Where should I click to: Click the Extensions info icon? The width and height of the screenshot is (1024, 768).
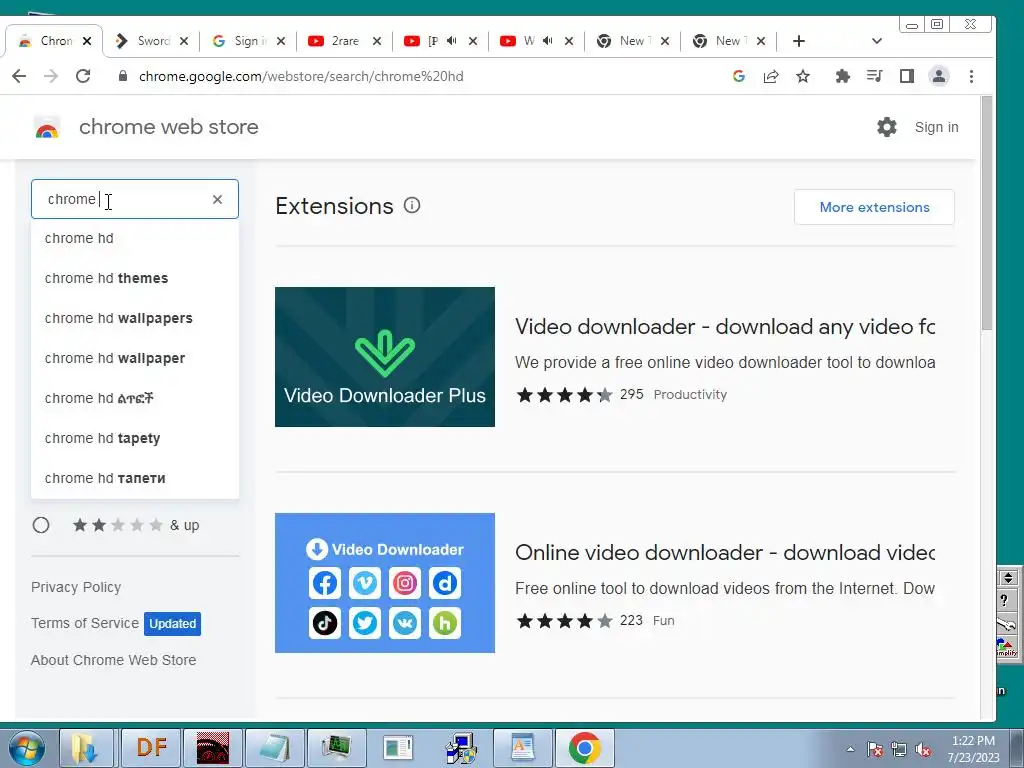click(412, 206)
